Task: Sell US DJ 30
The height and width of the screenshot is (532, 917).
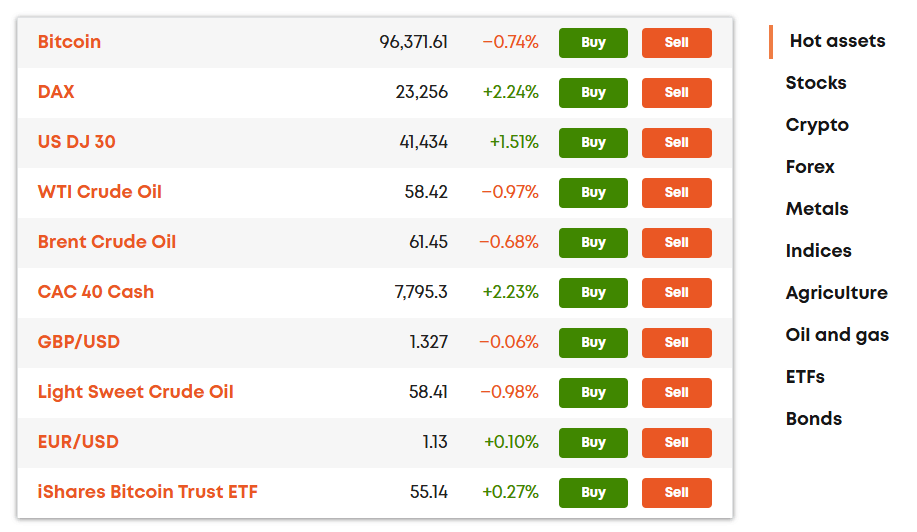Action: click(677, 143)
